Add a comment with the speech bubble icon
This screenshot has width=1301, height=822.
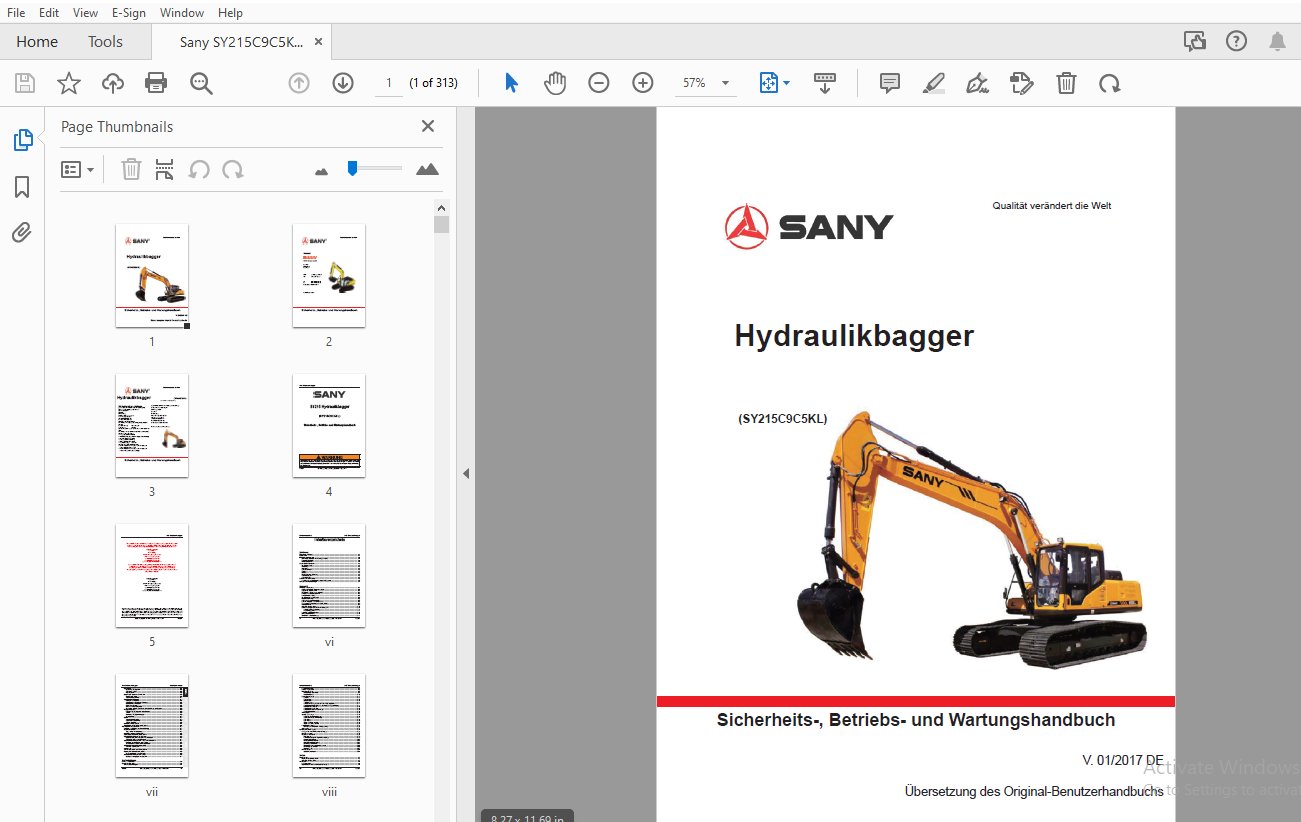point(890,83)
